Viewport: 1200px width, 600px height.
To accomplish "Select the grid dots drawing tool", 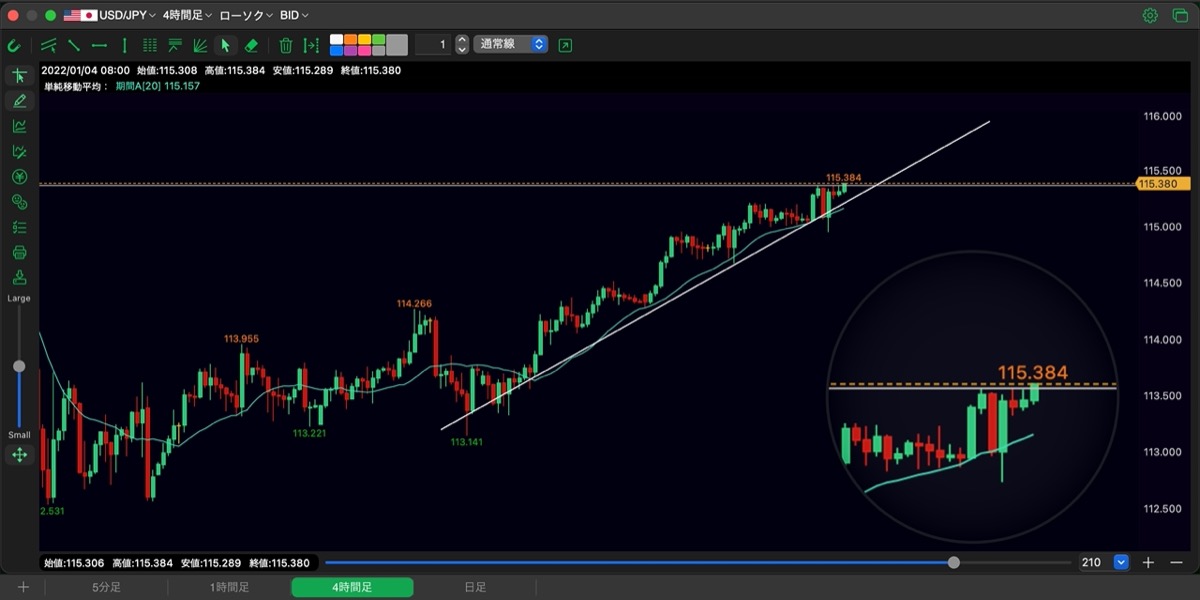I will [150, 45].
